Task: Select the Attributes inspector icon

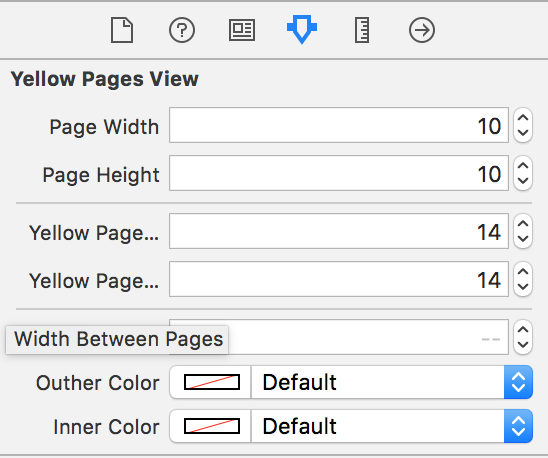Action: point(302,29)
